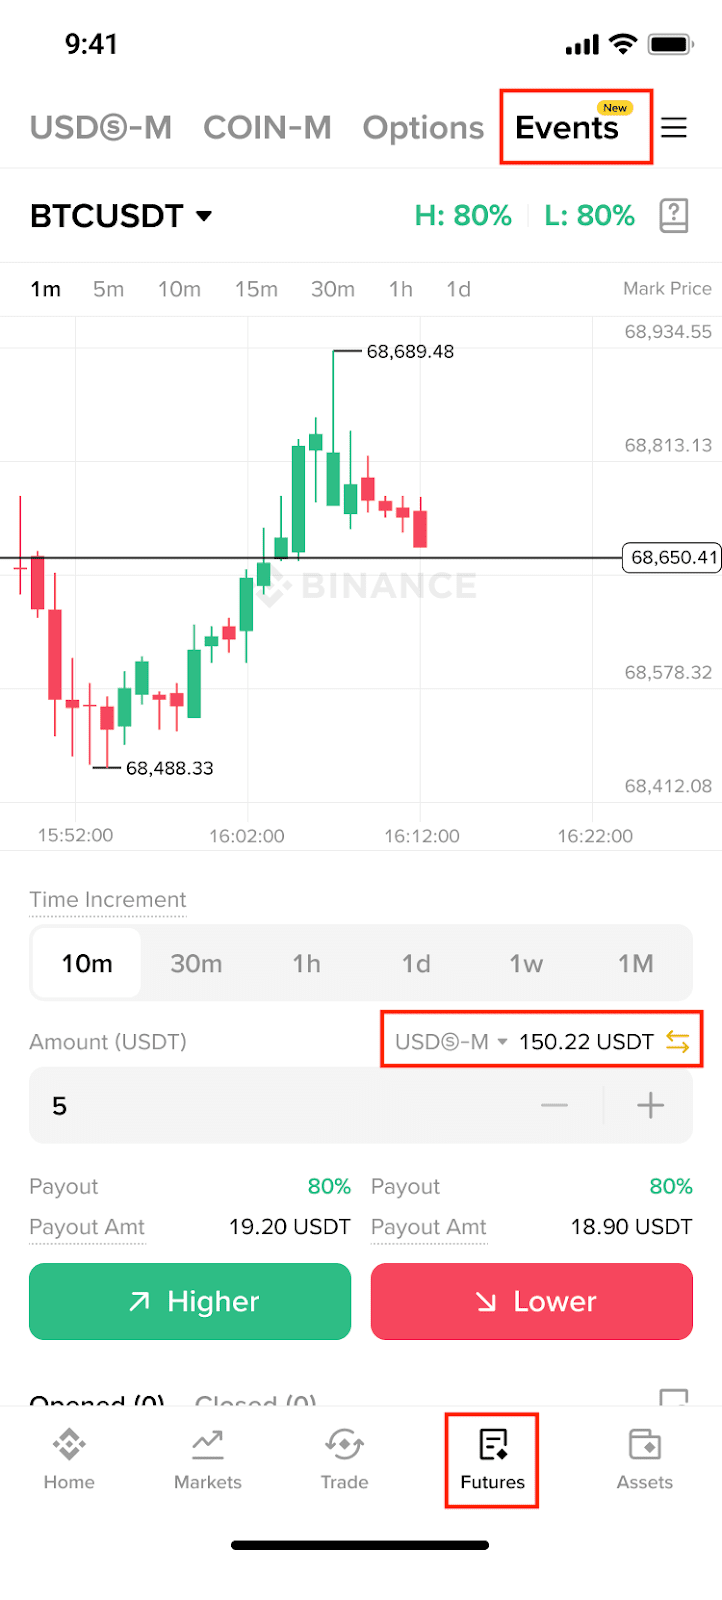The width and height of the screenshot is (722, 1600).
Task: Select the 10m time increment
Action: pyautogui.click(x=87, y=963)
